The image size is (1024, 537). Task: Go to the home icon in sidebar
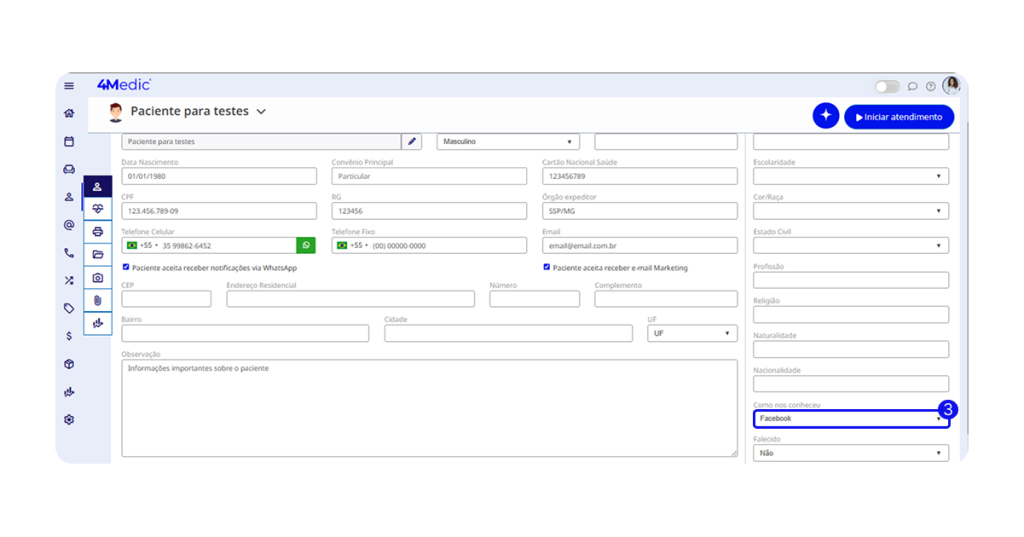pos(69,114)
